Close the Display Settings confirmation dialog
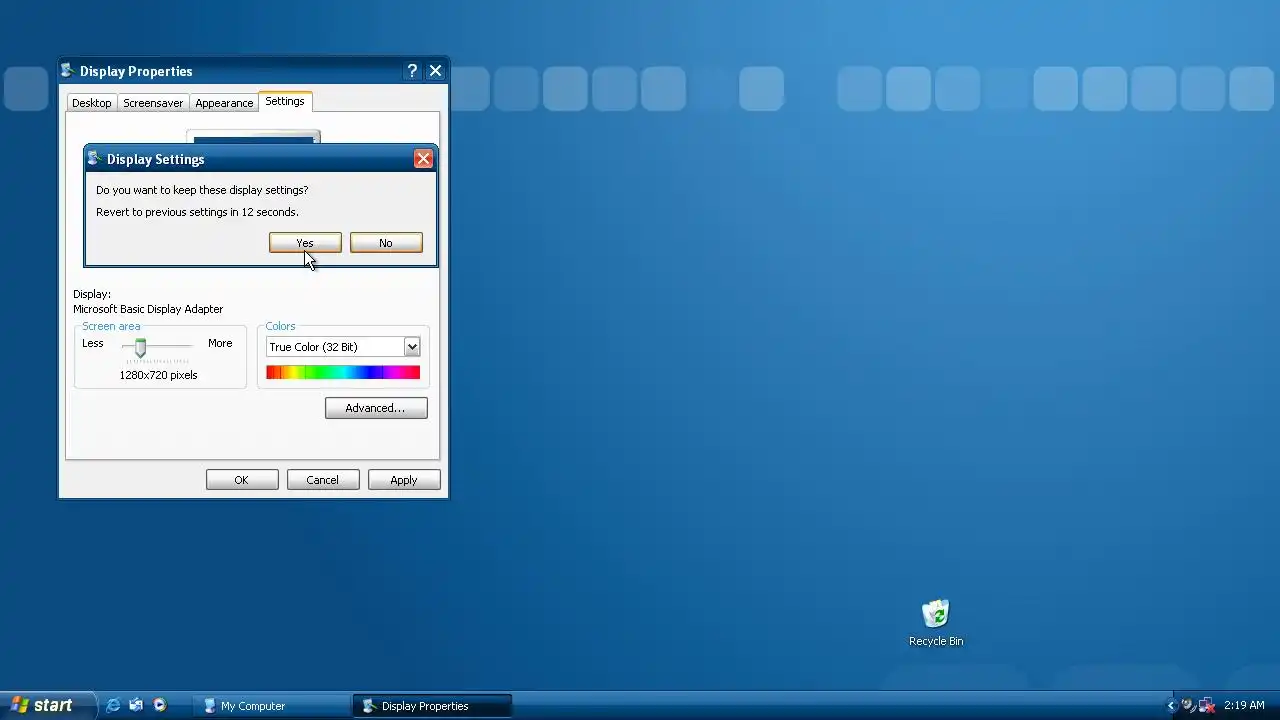Screen dimensions: 1280x720 pos(423,159)
